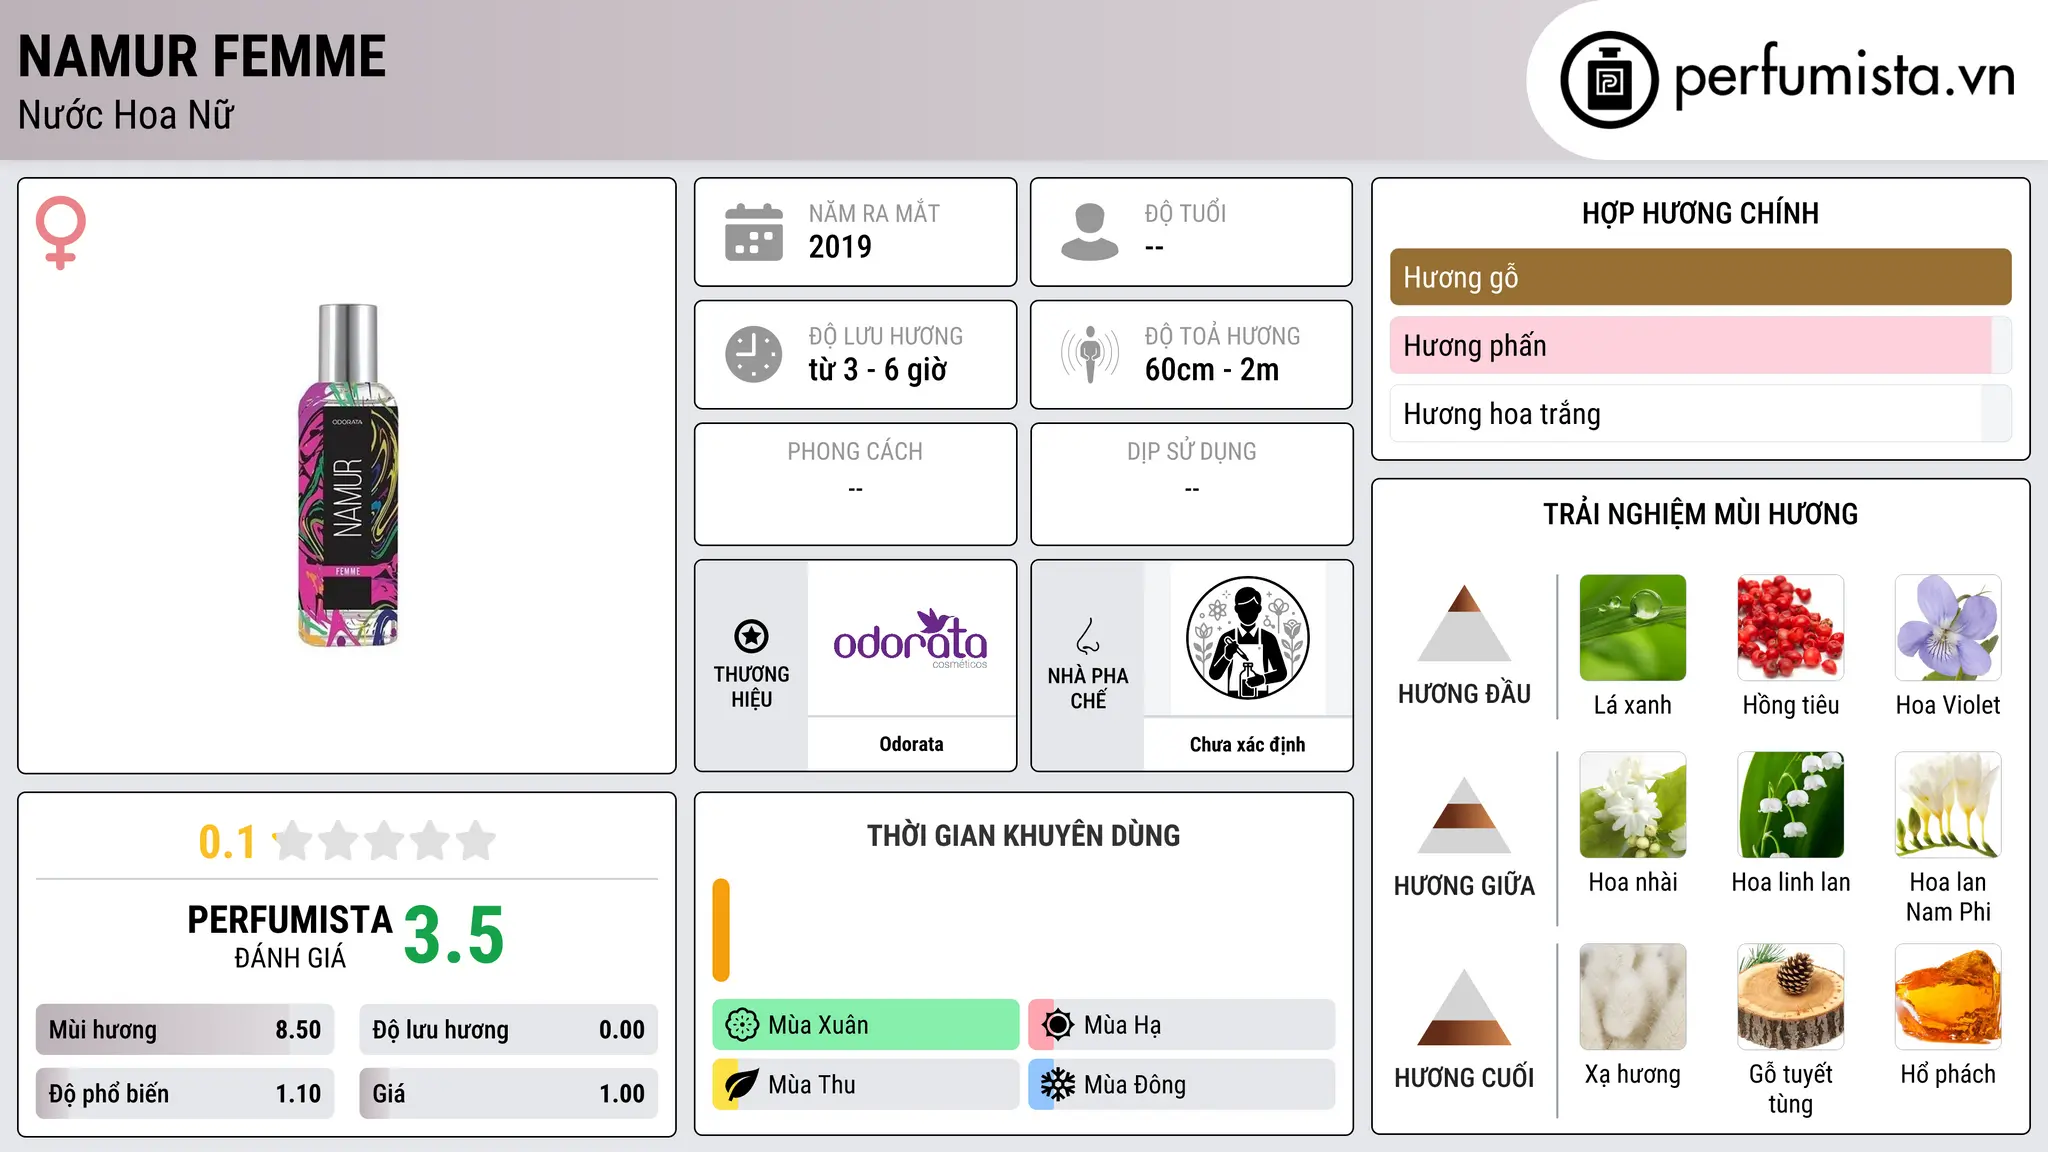The width and height of the screenshot is (2048, 1152).
Task: Click the star rating row
Action: tap(385, 841)
